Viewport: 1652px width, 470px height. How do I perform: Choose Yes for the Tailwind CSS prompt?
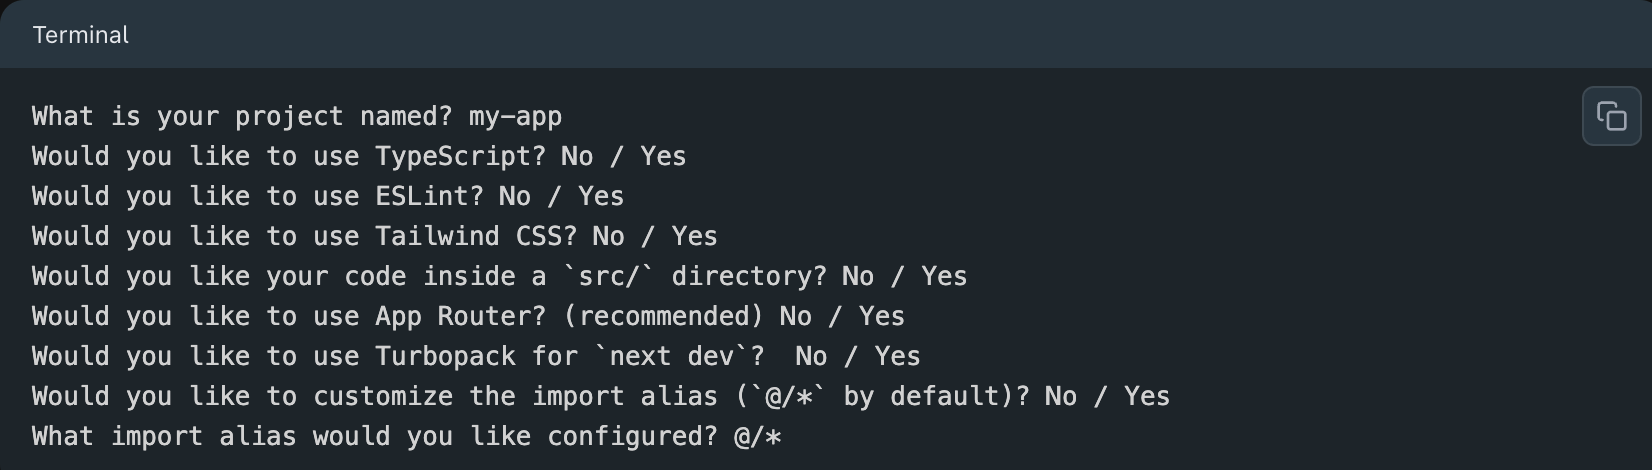pos(694,236)
